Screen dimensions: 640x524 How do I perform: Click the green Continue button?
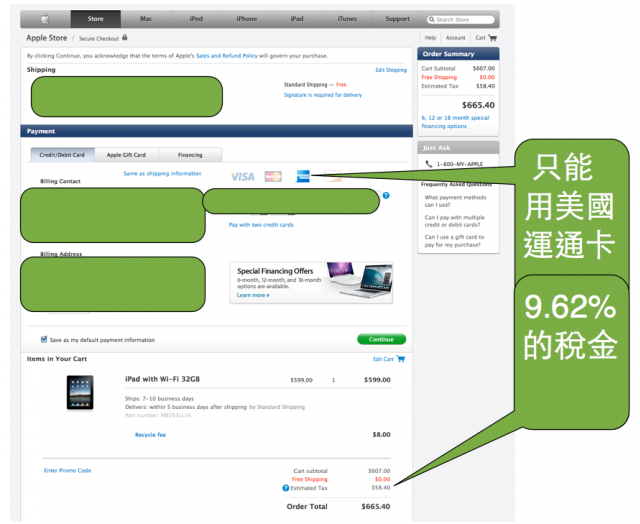point(382,339)
